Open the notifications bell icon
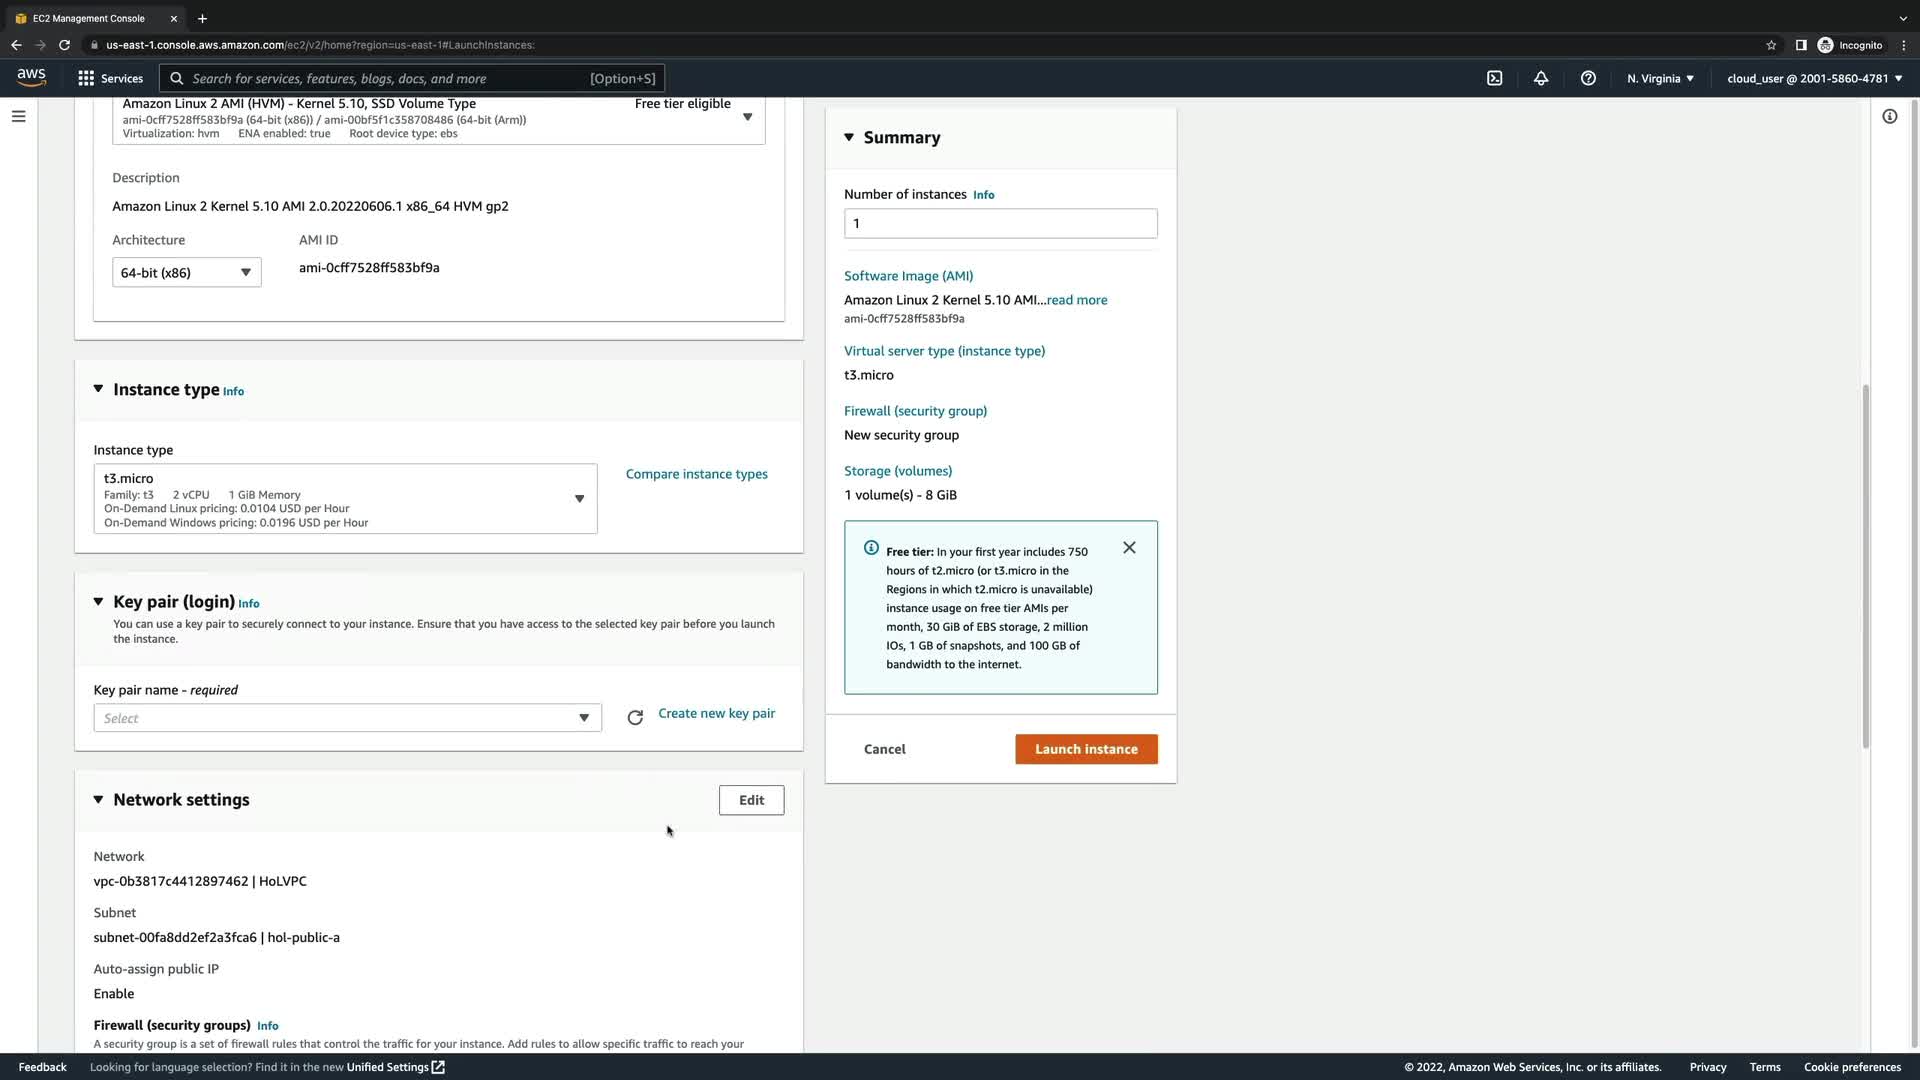Viewport: 1920px width, 1080px height. pos(1541,78)
